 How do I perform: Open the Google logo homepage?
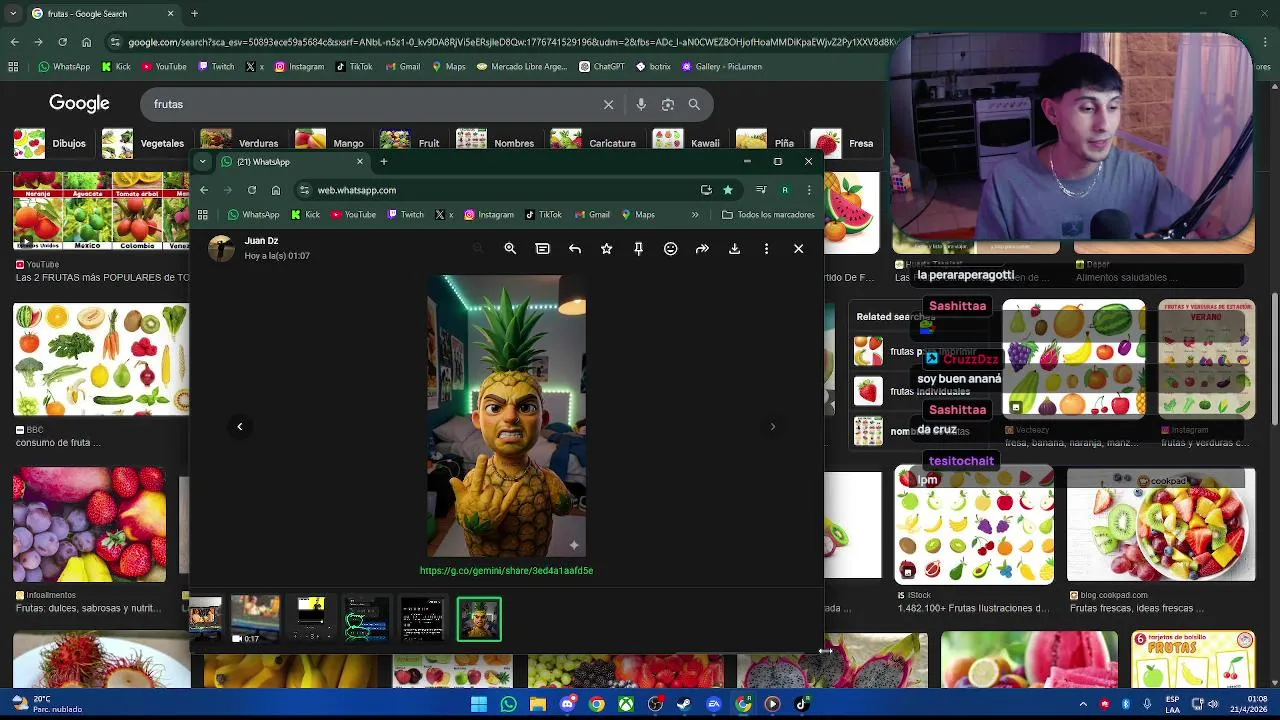(x=79, y=103)
